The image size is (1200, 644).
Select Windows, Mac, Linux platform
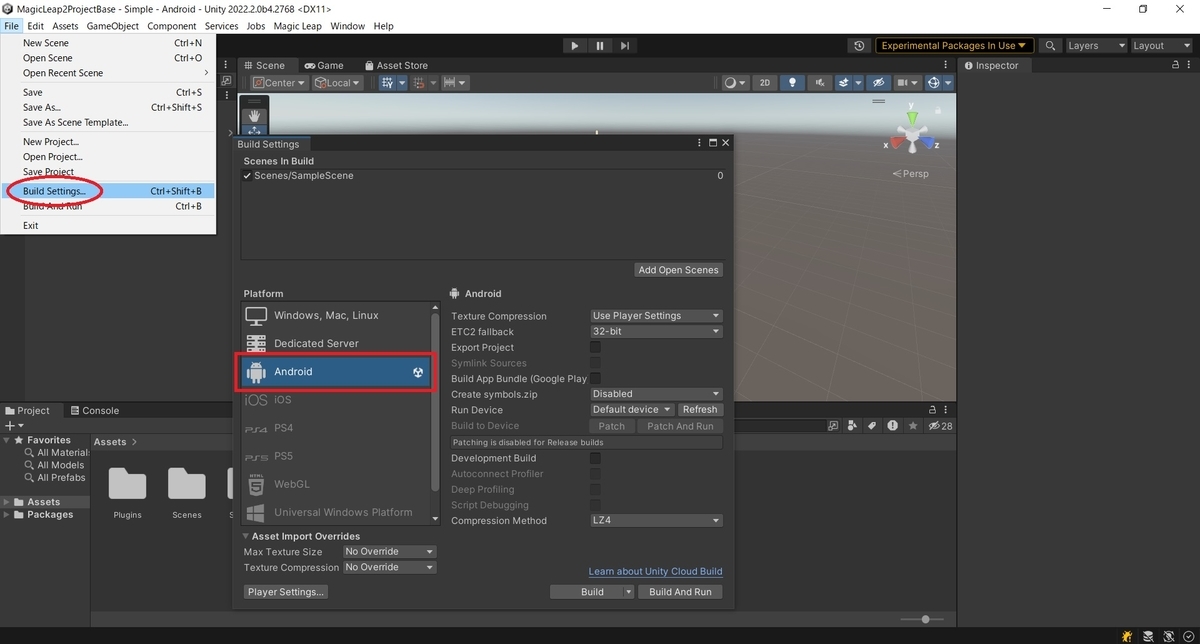(x=336, y=315)
